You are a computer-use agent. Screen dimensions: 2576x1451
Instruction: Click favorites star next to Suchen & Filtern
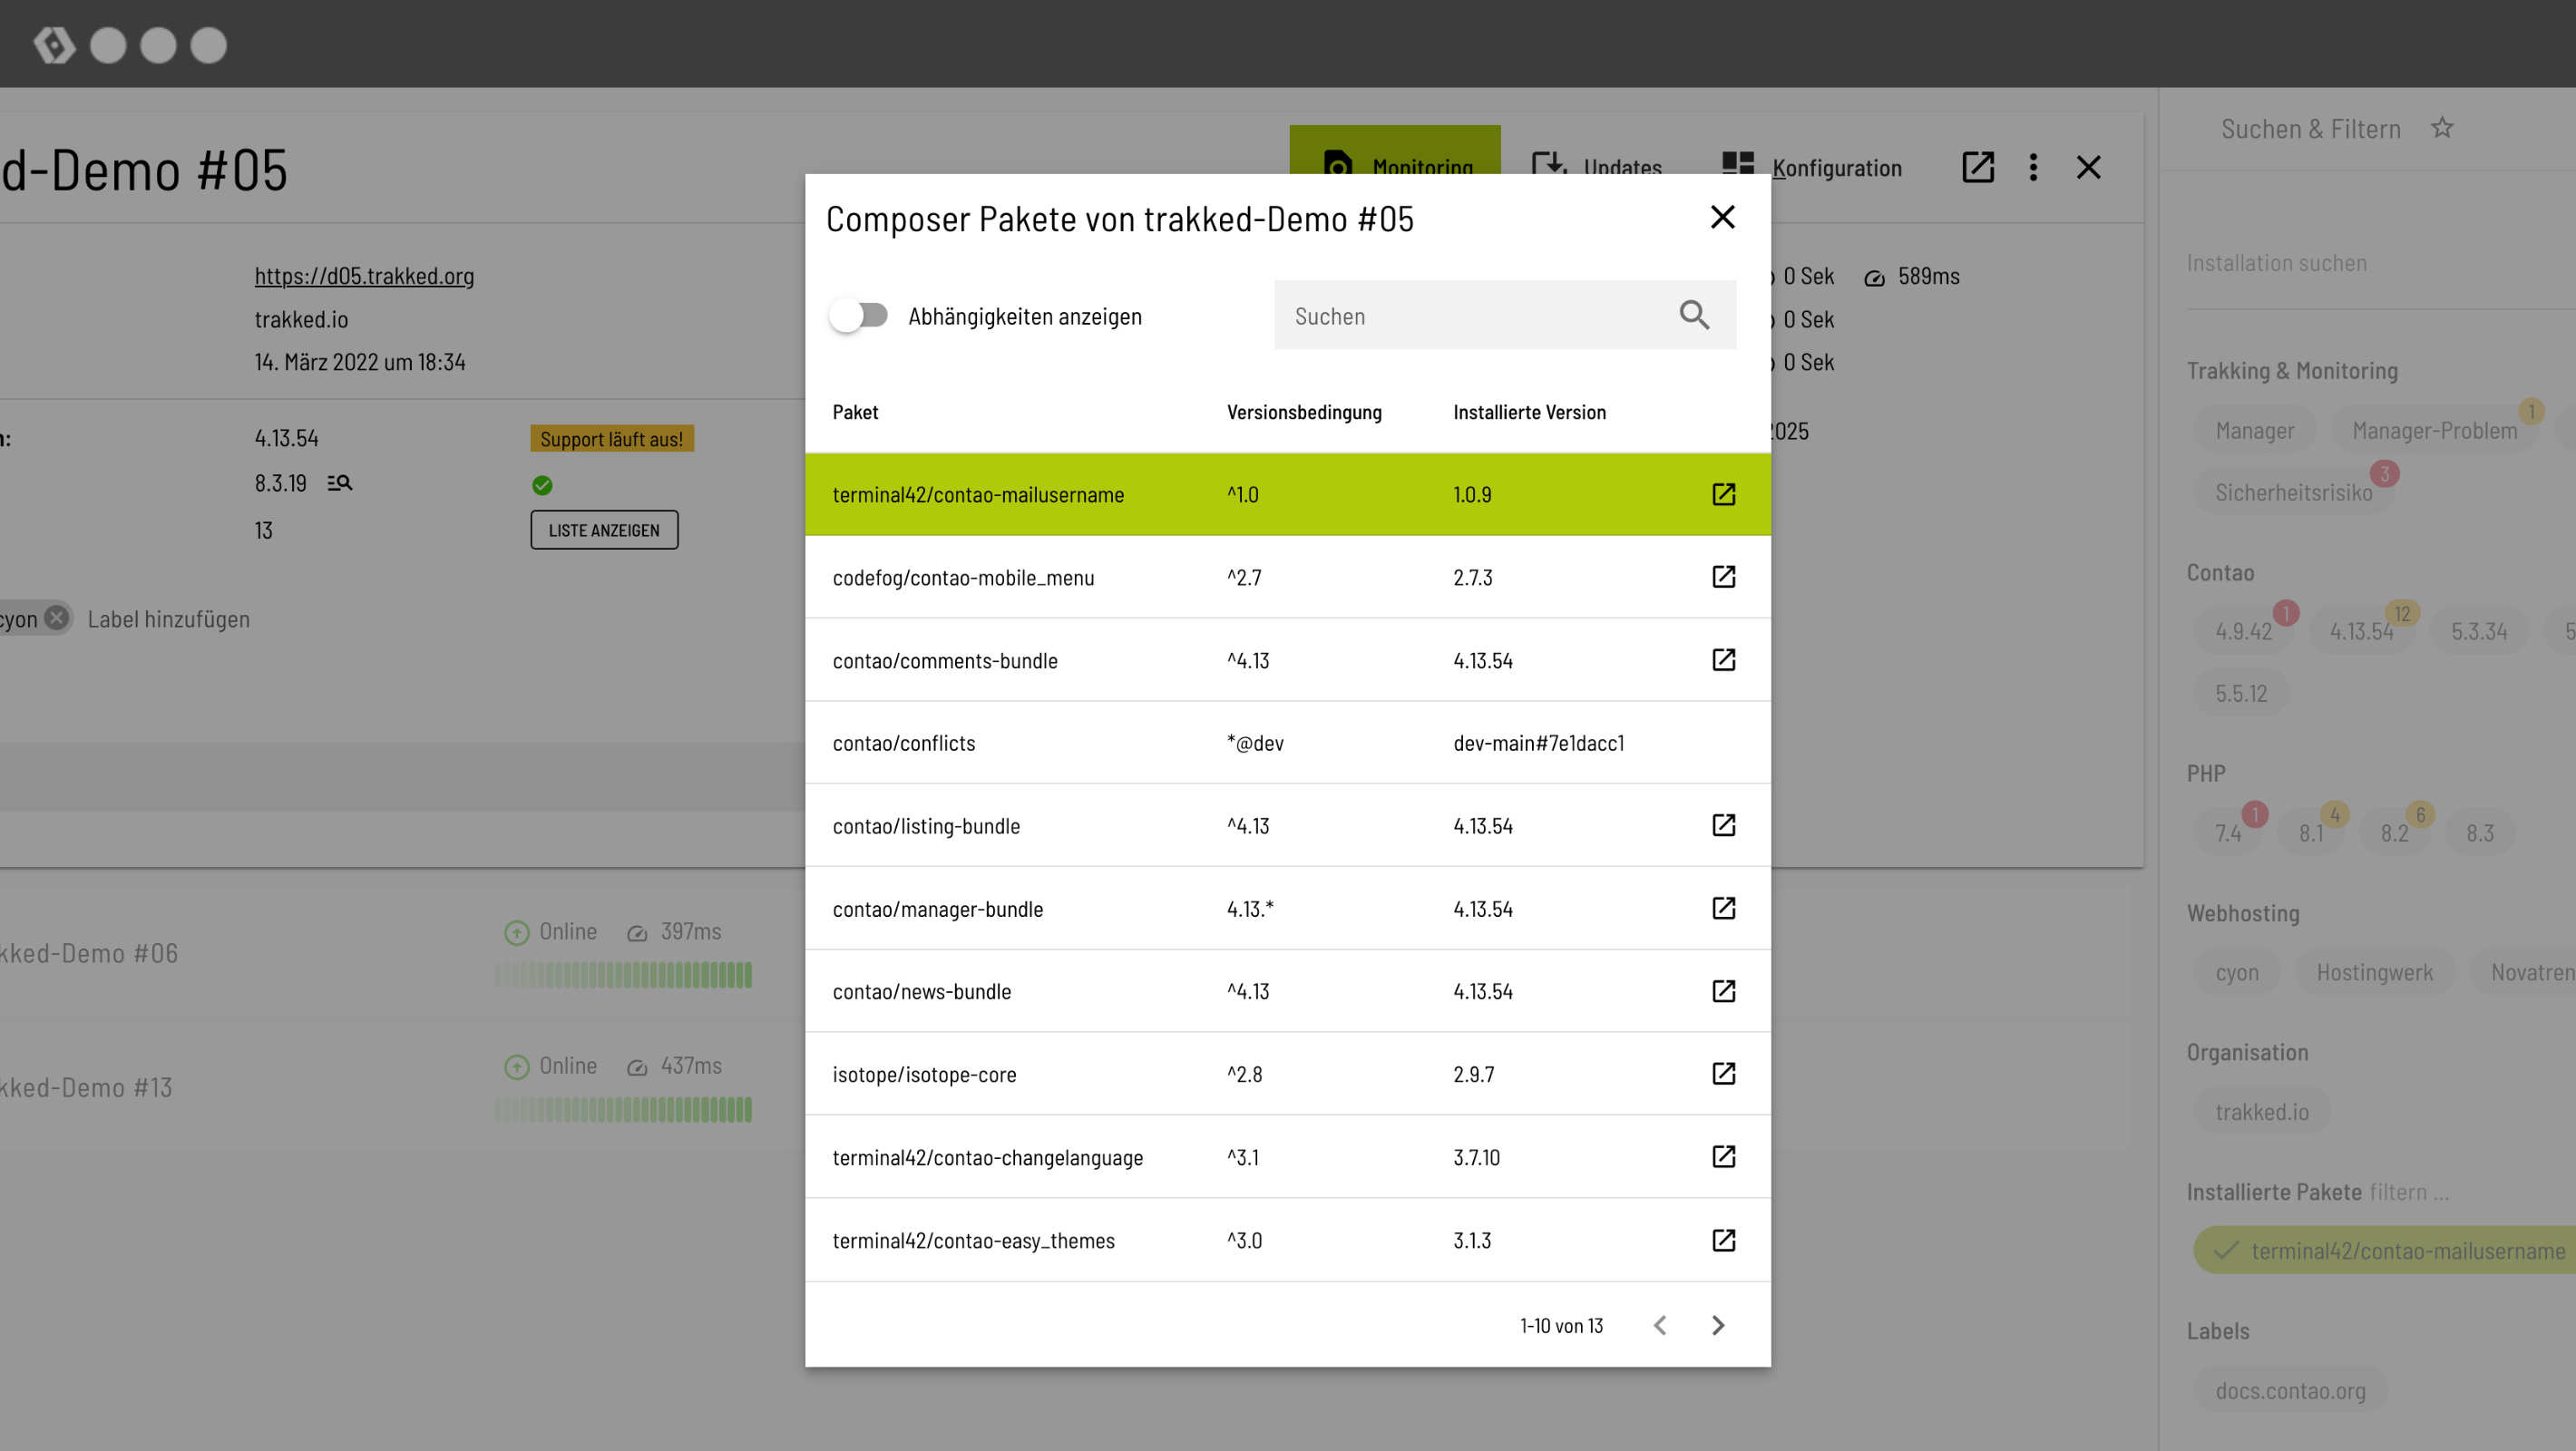pyautogui.click(x=2443, y=128)
